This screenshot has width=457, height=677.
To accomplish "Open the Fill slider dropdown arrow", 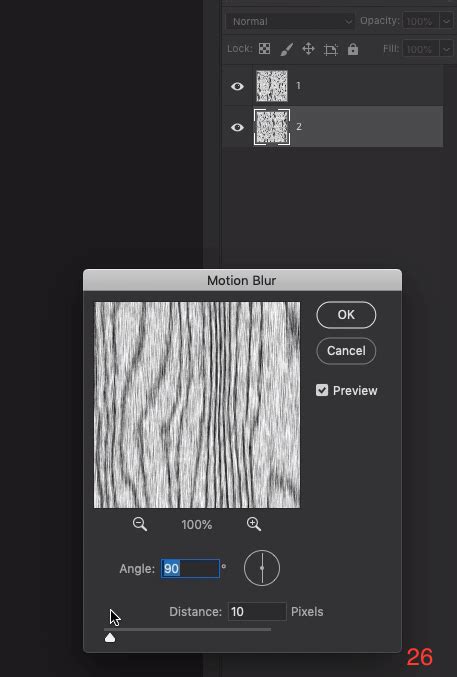I will (x=446, y=49).
